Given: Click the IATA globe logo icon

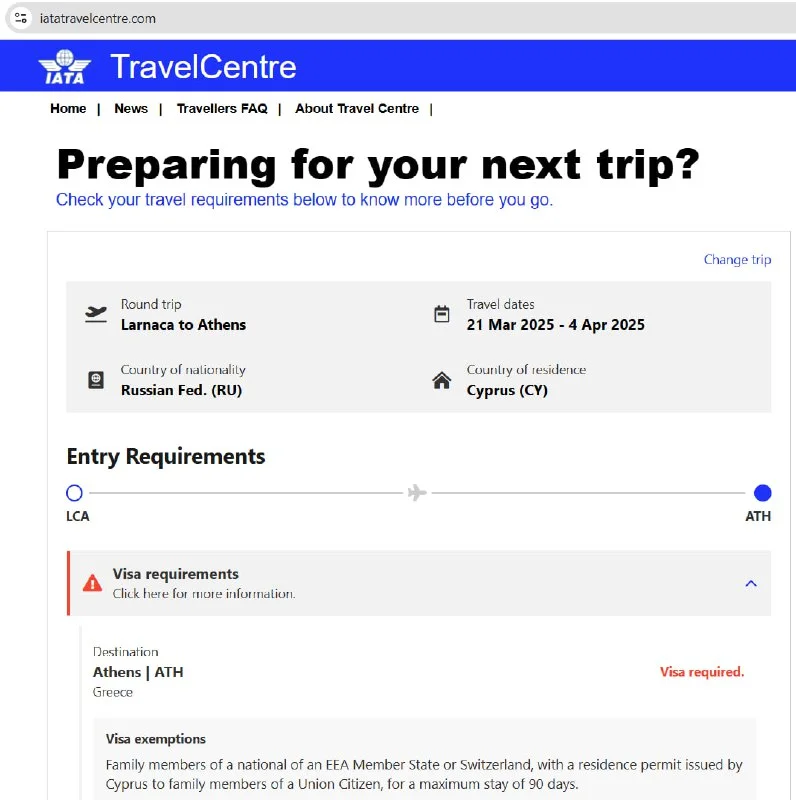Looking at the screenshot, I should [x=65, y=66].
